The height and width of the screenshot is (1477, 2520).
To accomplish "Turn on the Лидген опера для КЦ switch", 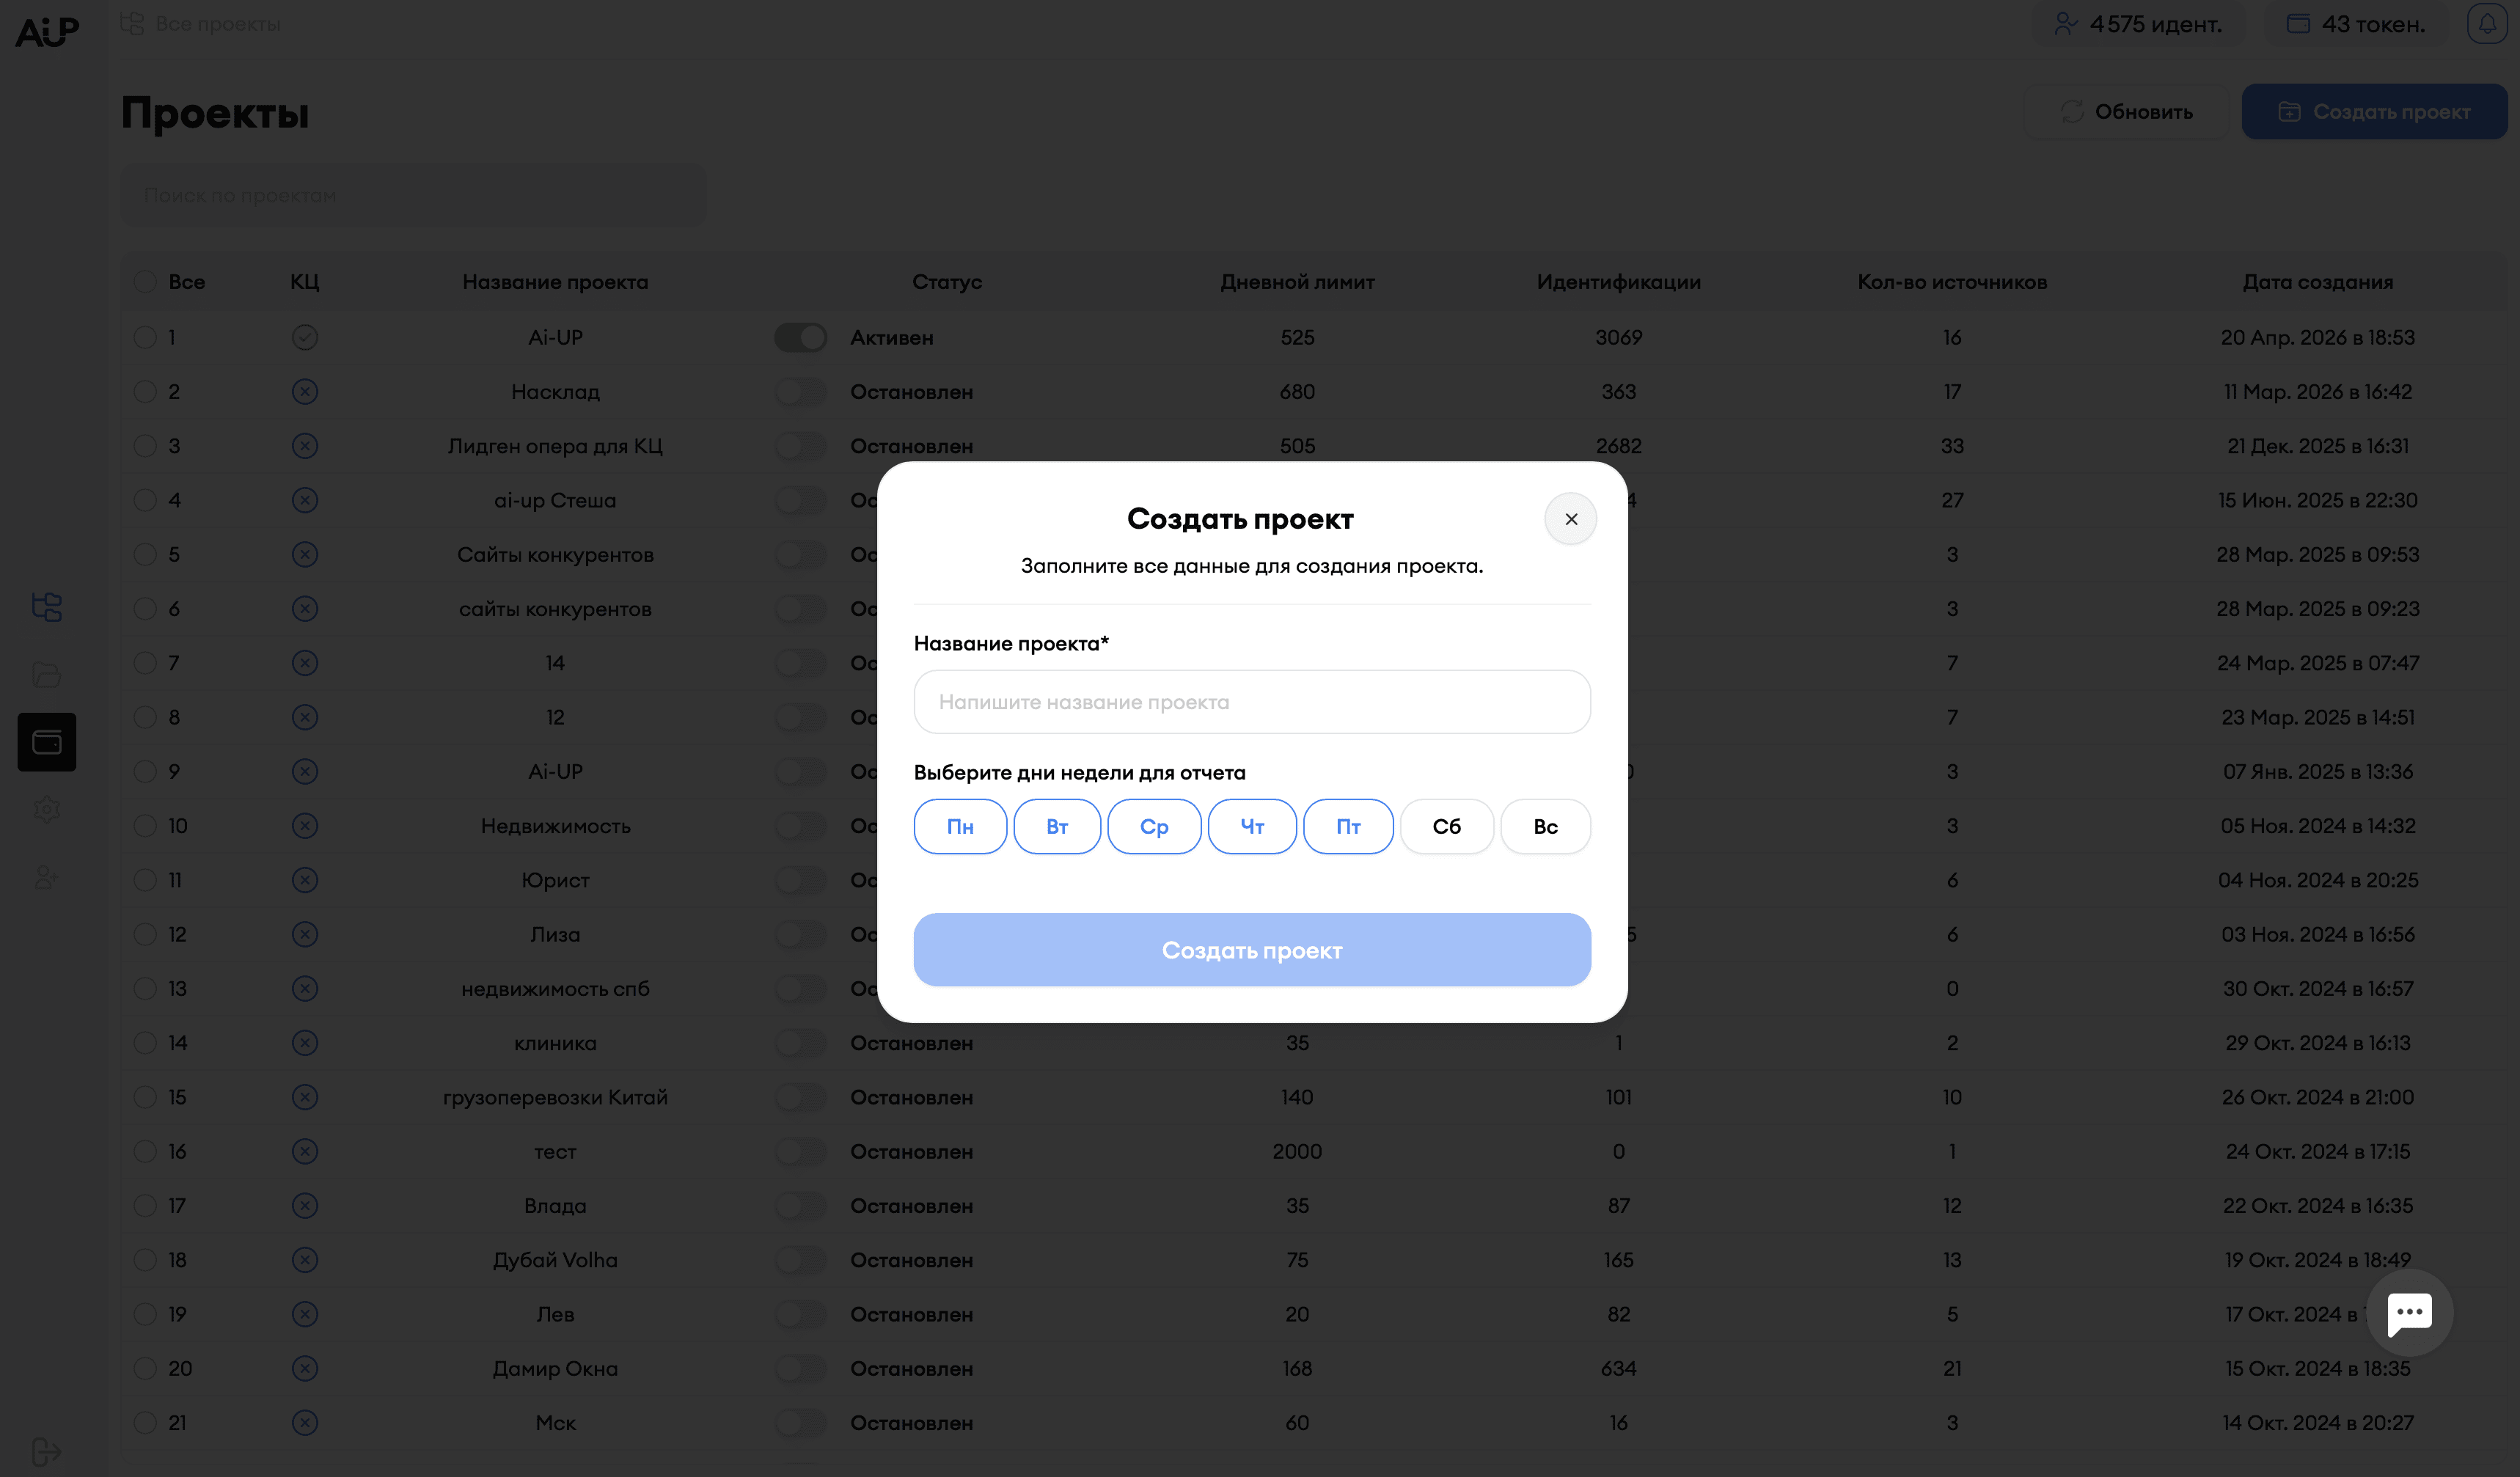I will [800, 445].
